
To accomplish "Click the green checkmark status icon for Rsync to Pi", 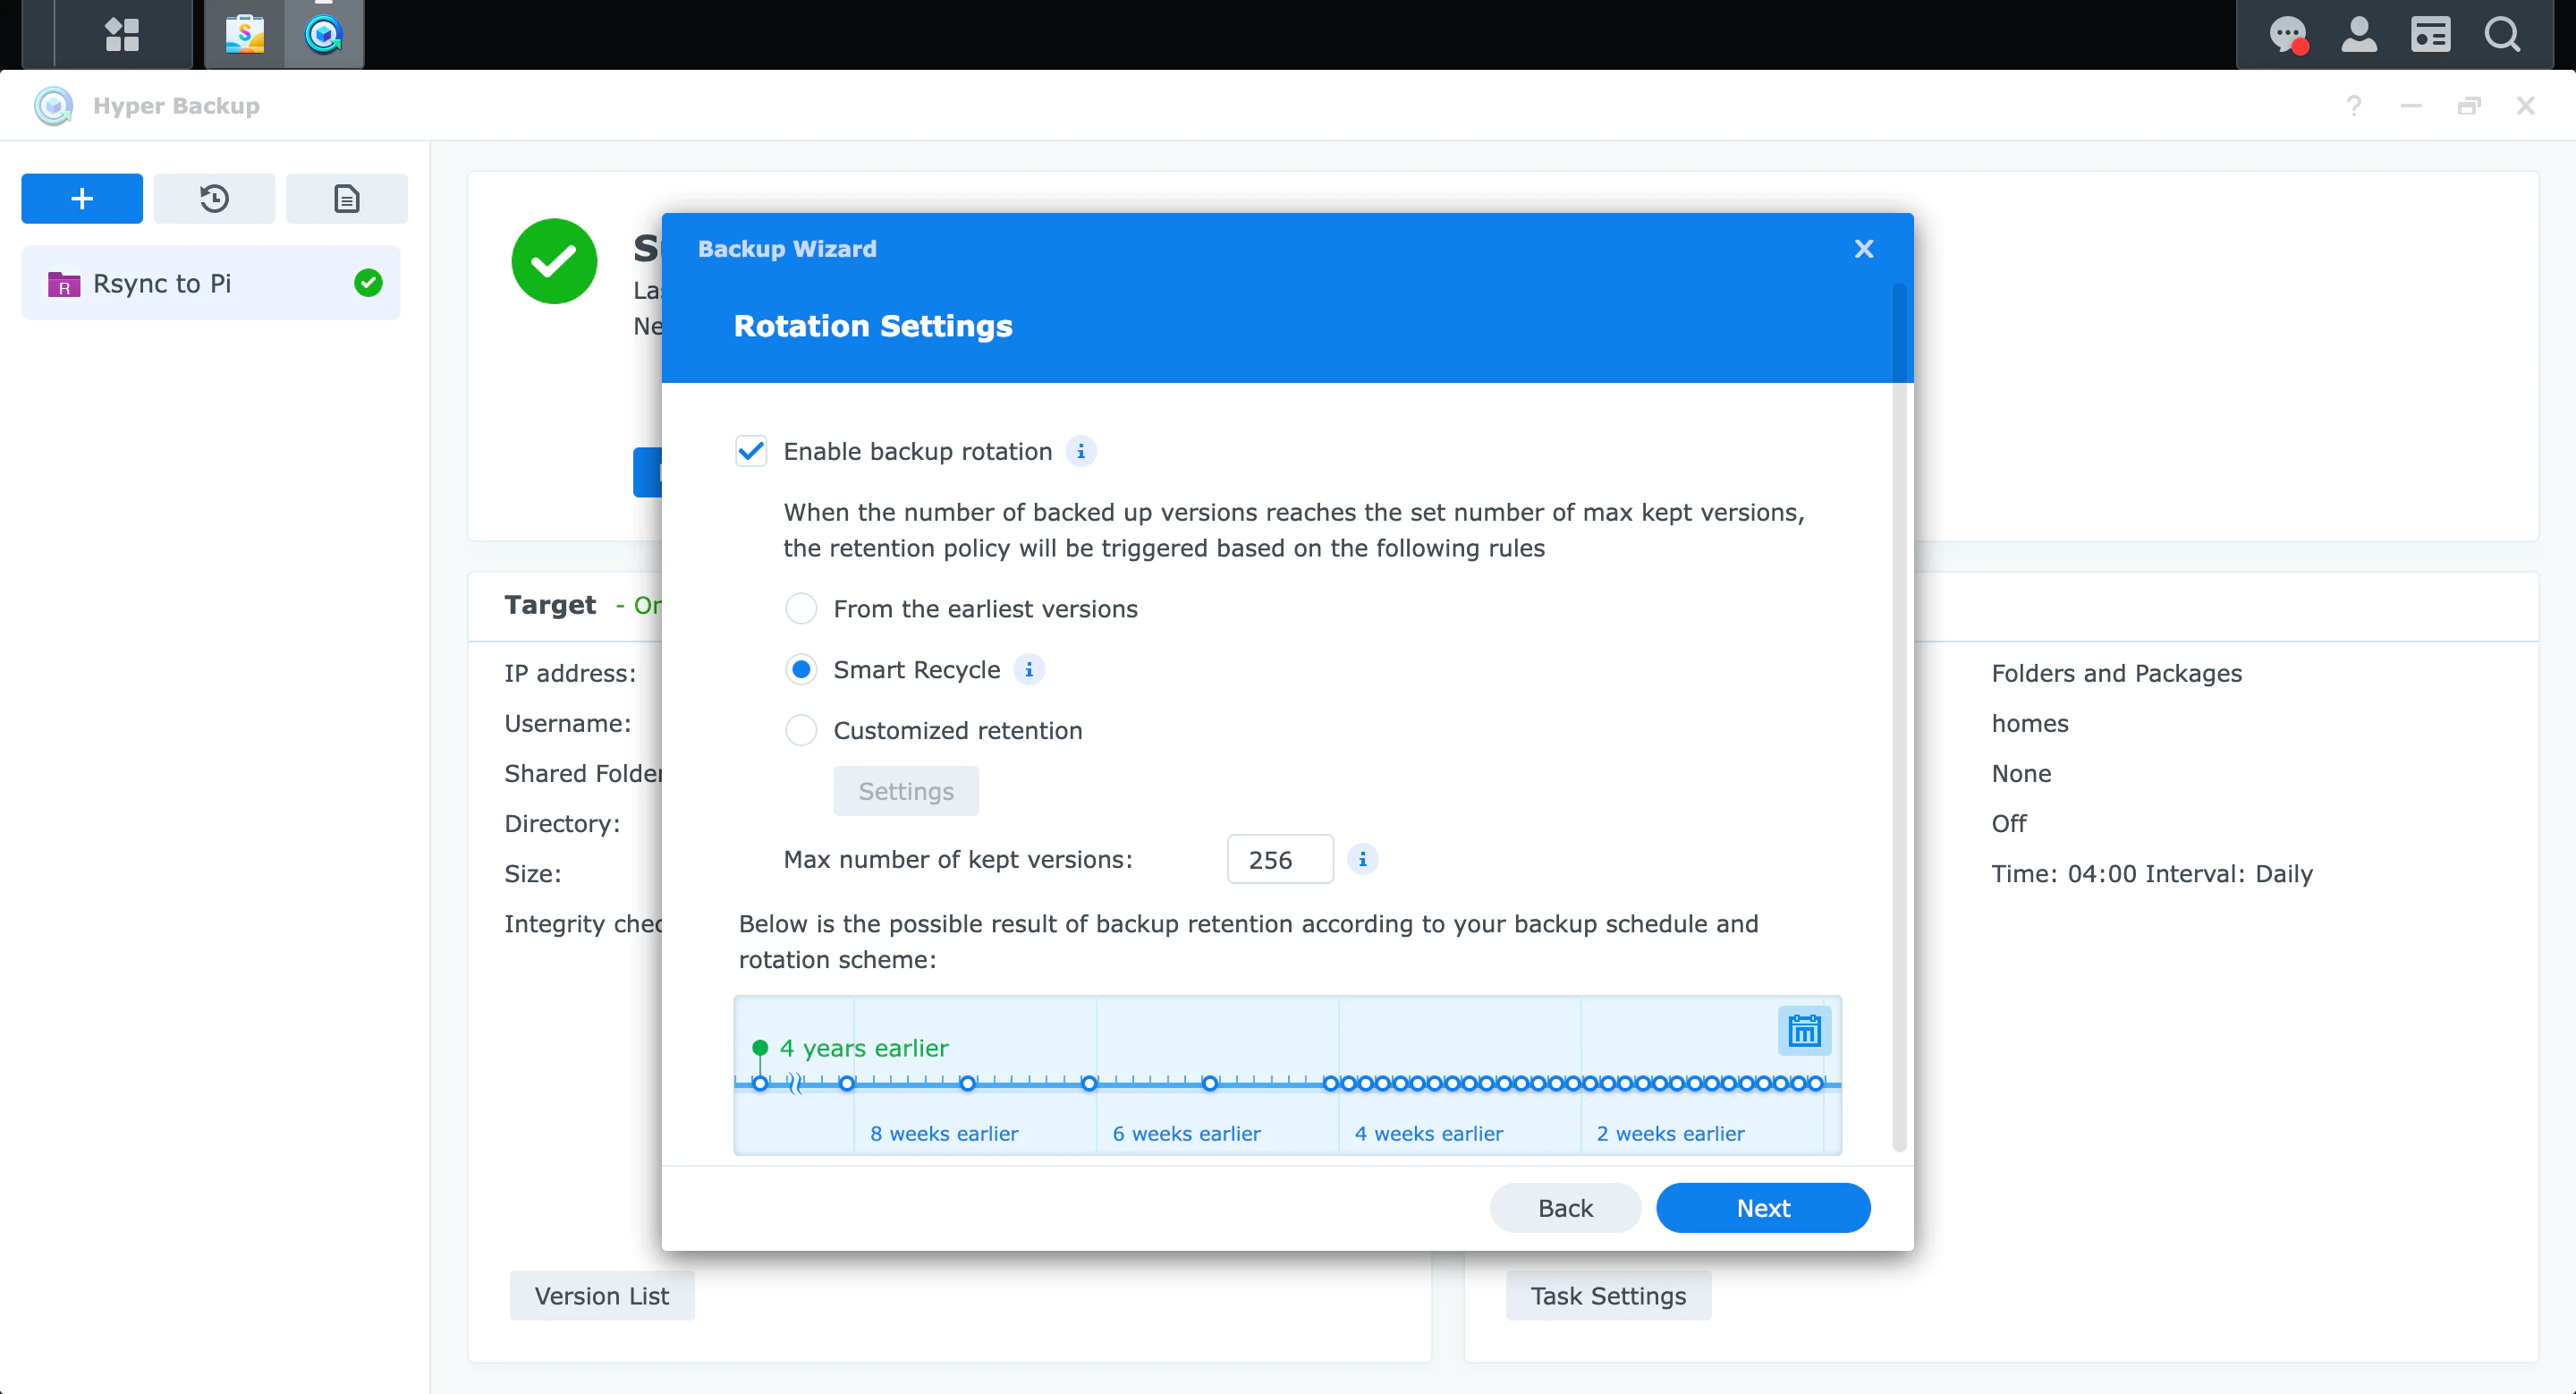I will point(369,284).
